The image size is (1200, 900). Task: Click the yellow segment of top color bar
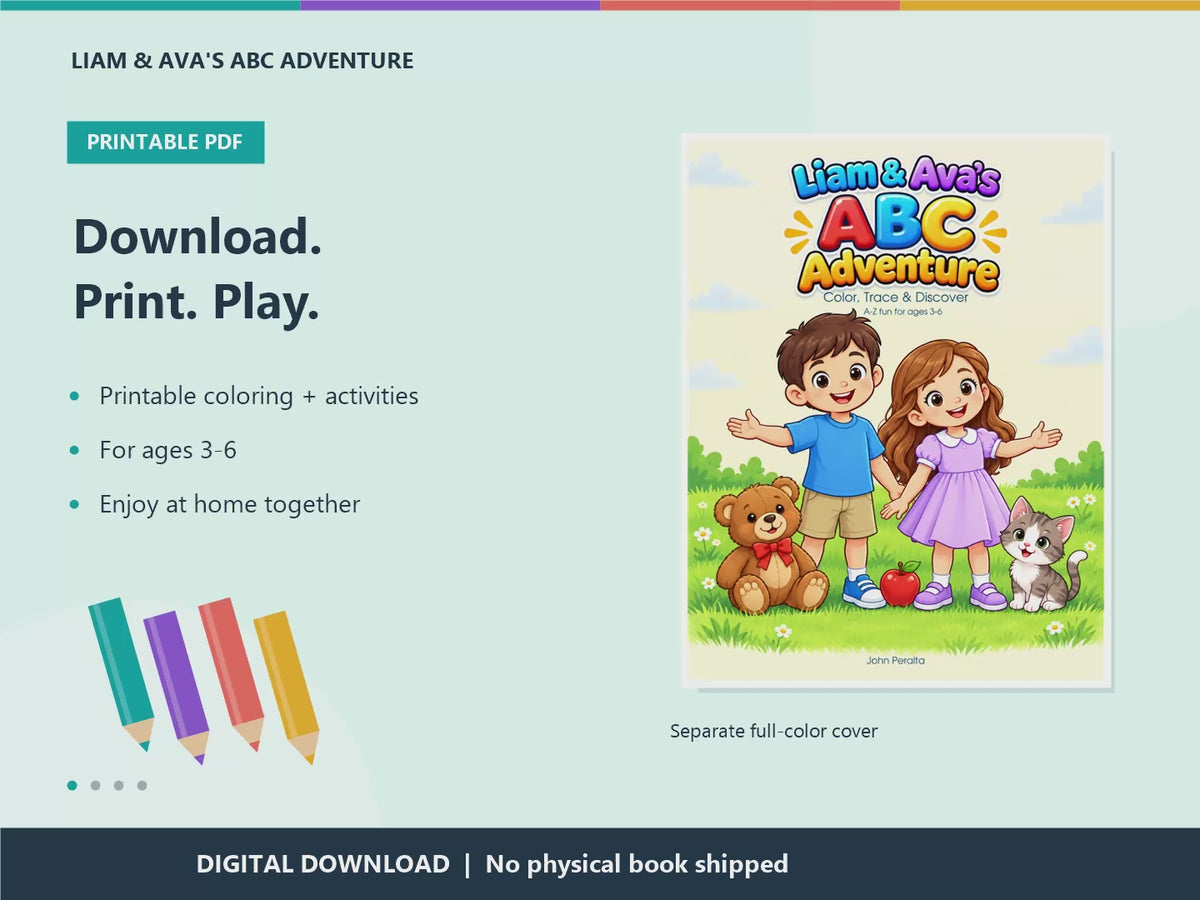tap(1050, 5)
